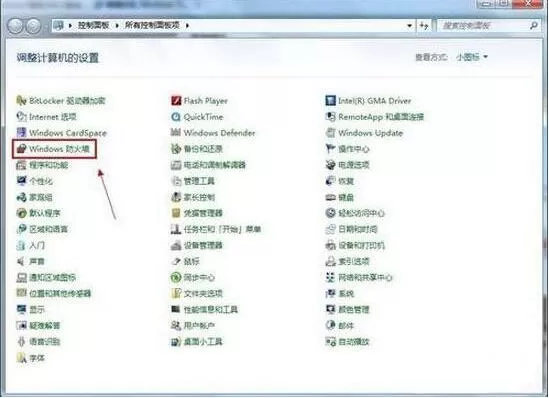This screenshot has height=398, width=549.
Task: Open Flash Player settings
Action: click(199, 101)
